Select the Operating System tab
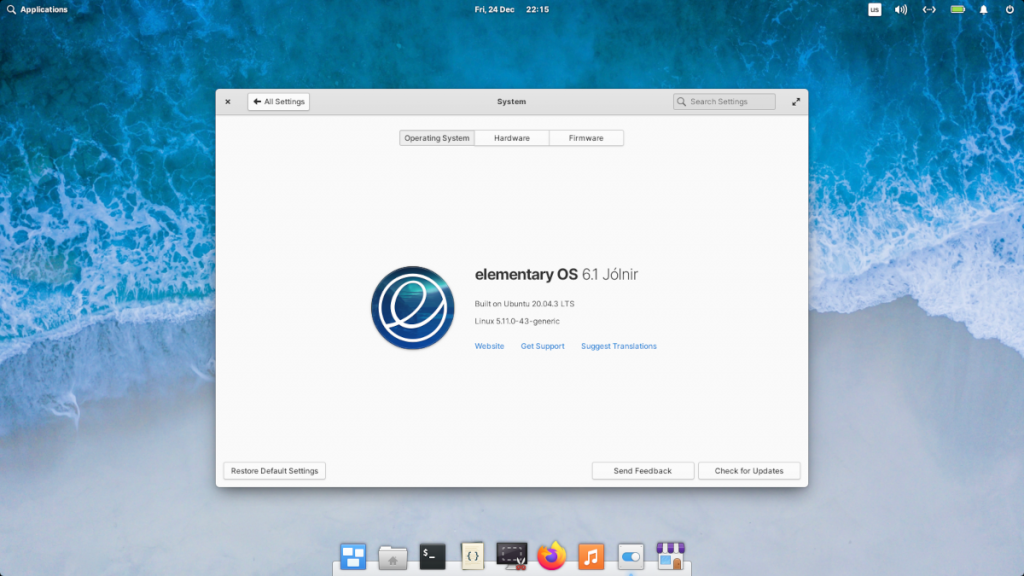This screenshot has height=576, width=1024. click(437, 137)
